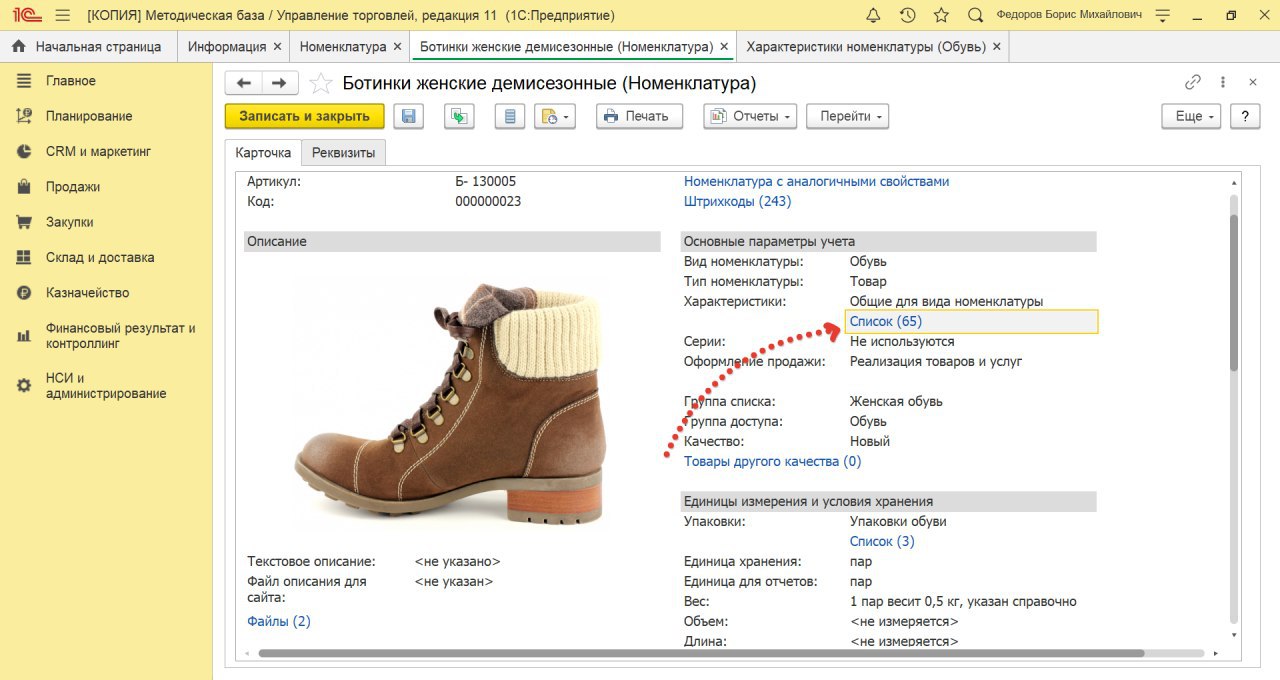
Task: Click the code value 000000023
Action: point(488,201)
